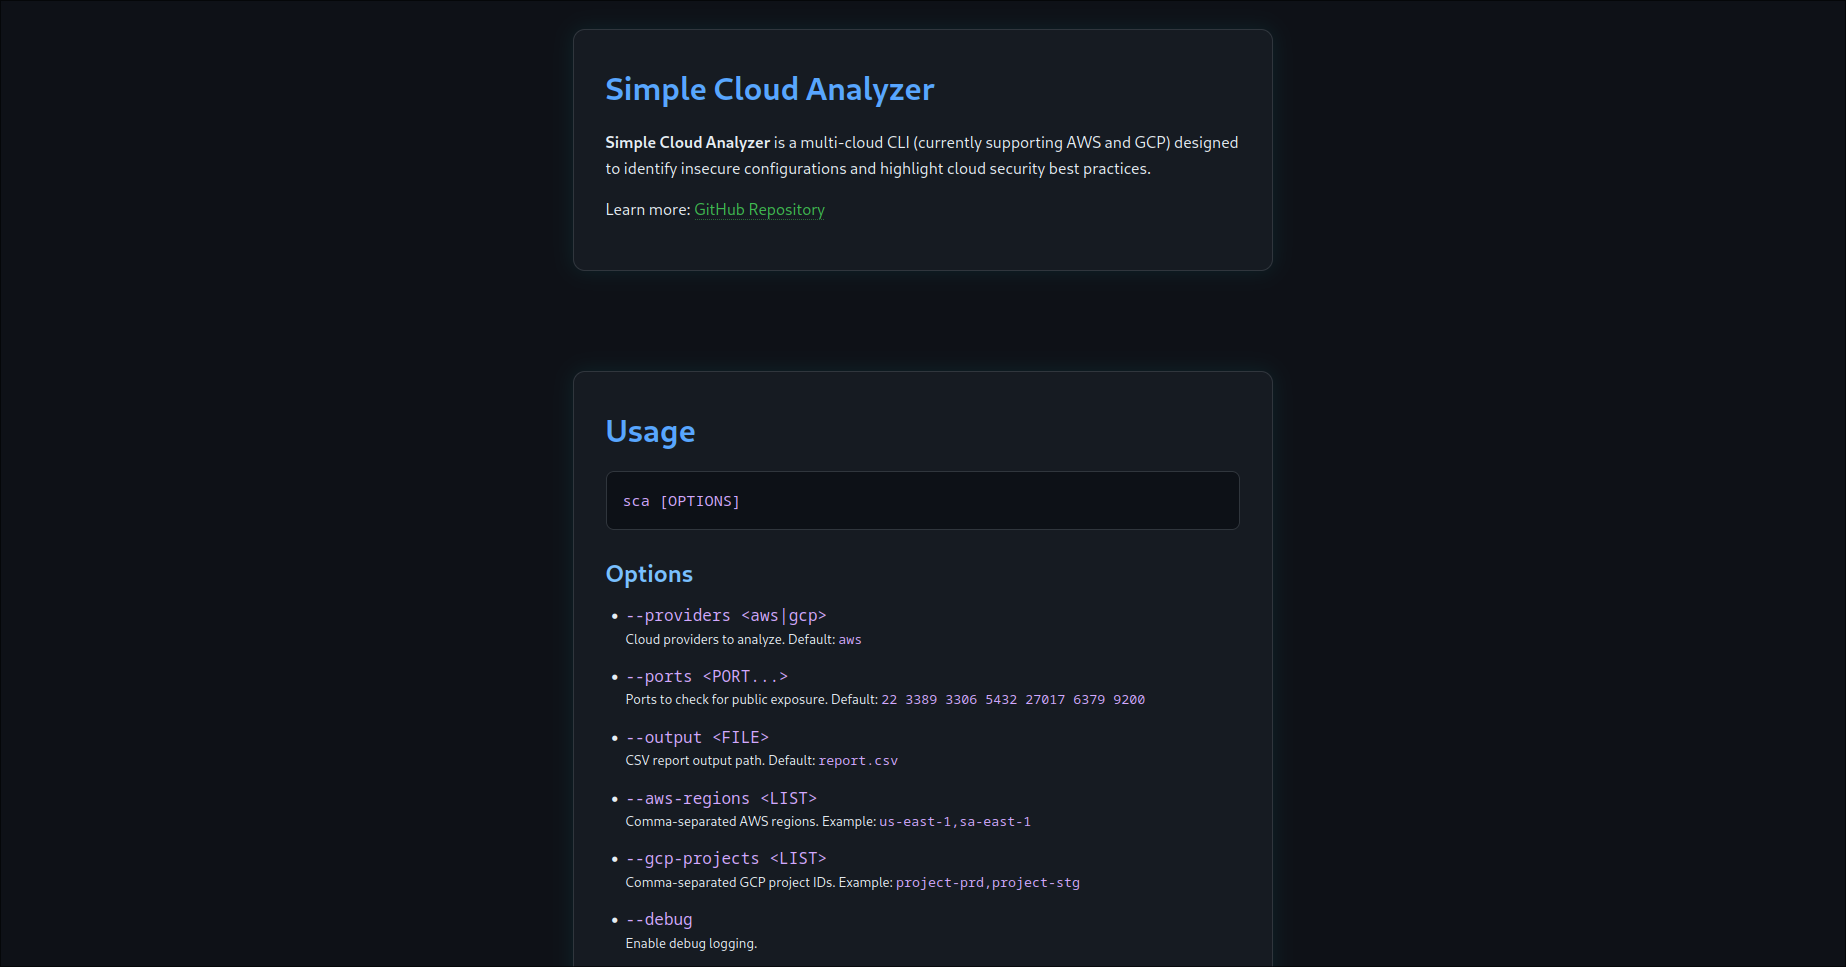Click the 'project-prd,project-stg' example

(x=988, y=883)
